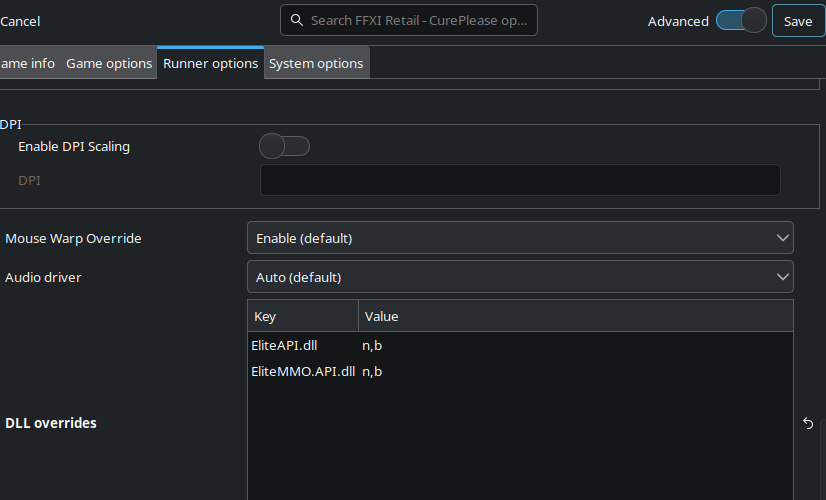The image size is (826, 500).
Task: Click the Mouse Warp Override label
Action: [x=73, y=238]
